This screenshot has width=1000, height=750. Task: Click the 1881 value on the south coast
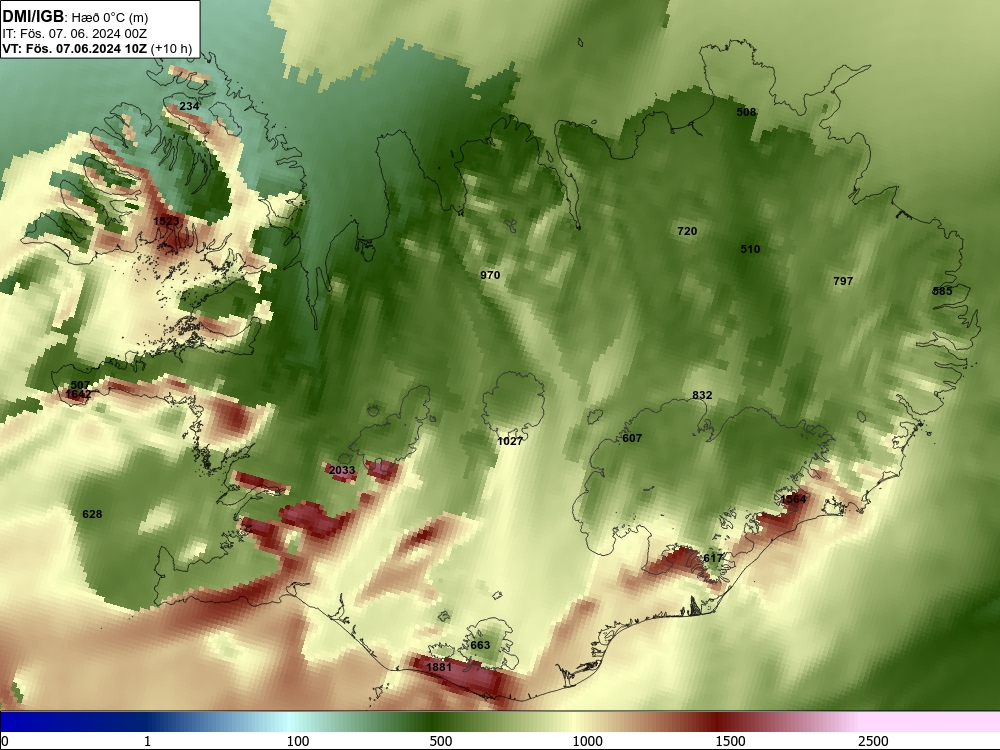(439, 667)
